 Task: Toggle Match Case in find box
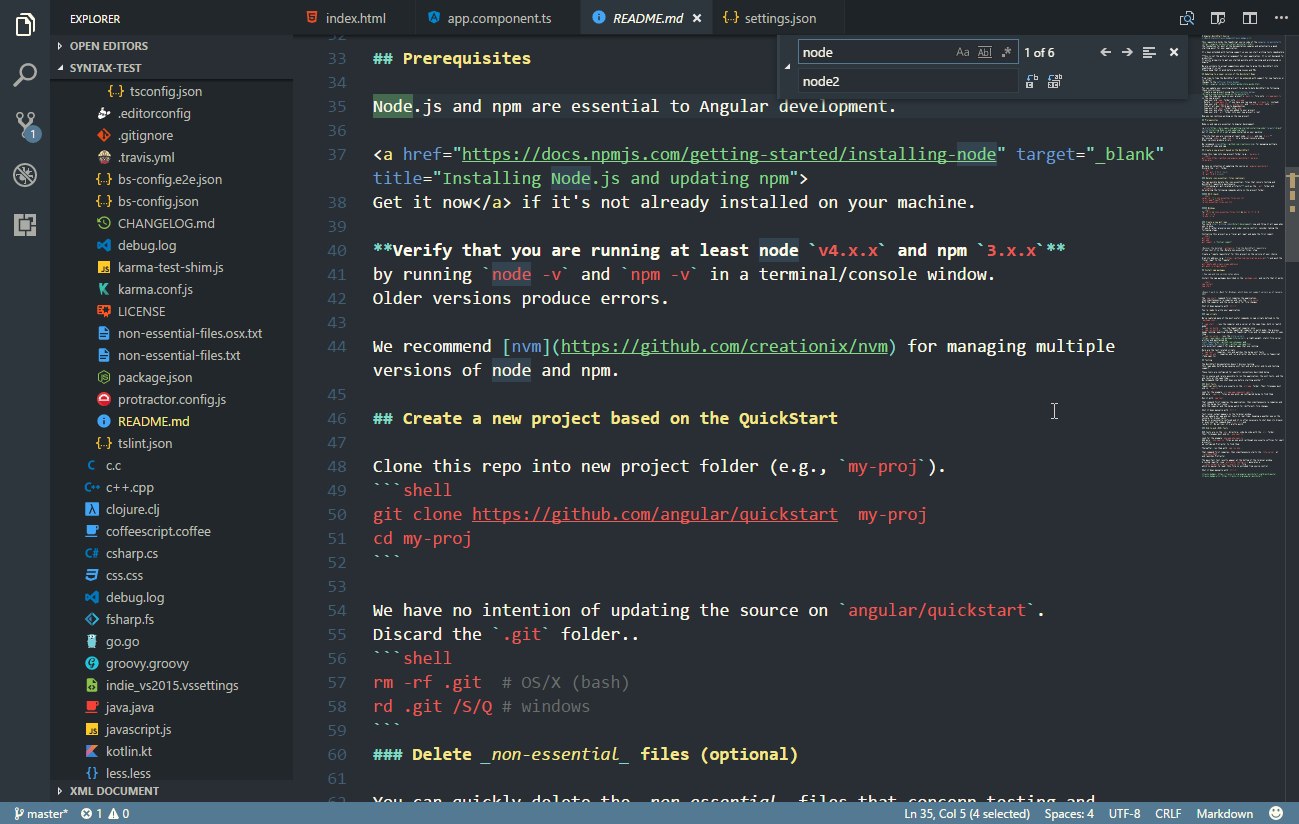(x=962, y=52)
